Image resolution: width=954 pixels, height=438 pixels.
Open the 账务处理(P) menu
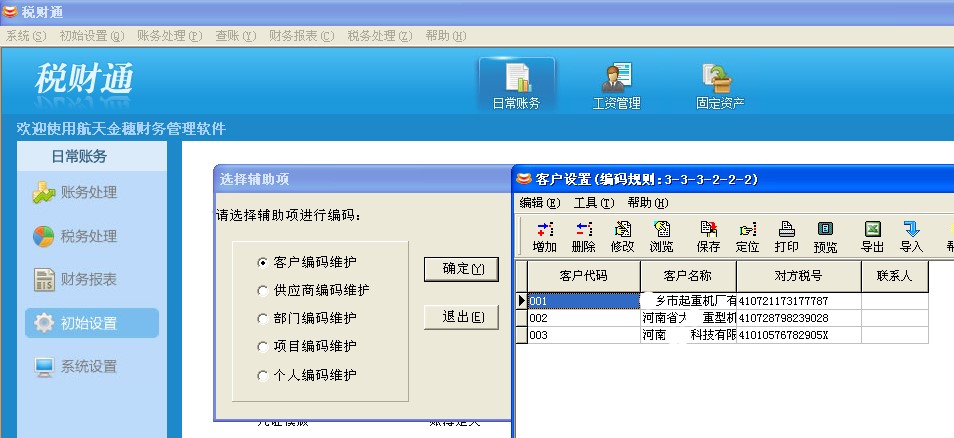pos(170,36)
